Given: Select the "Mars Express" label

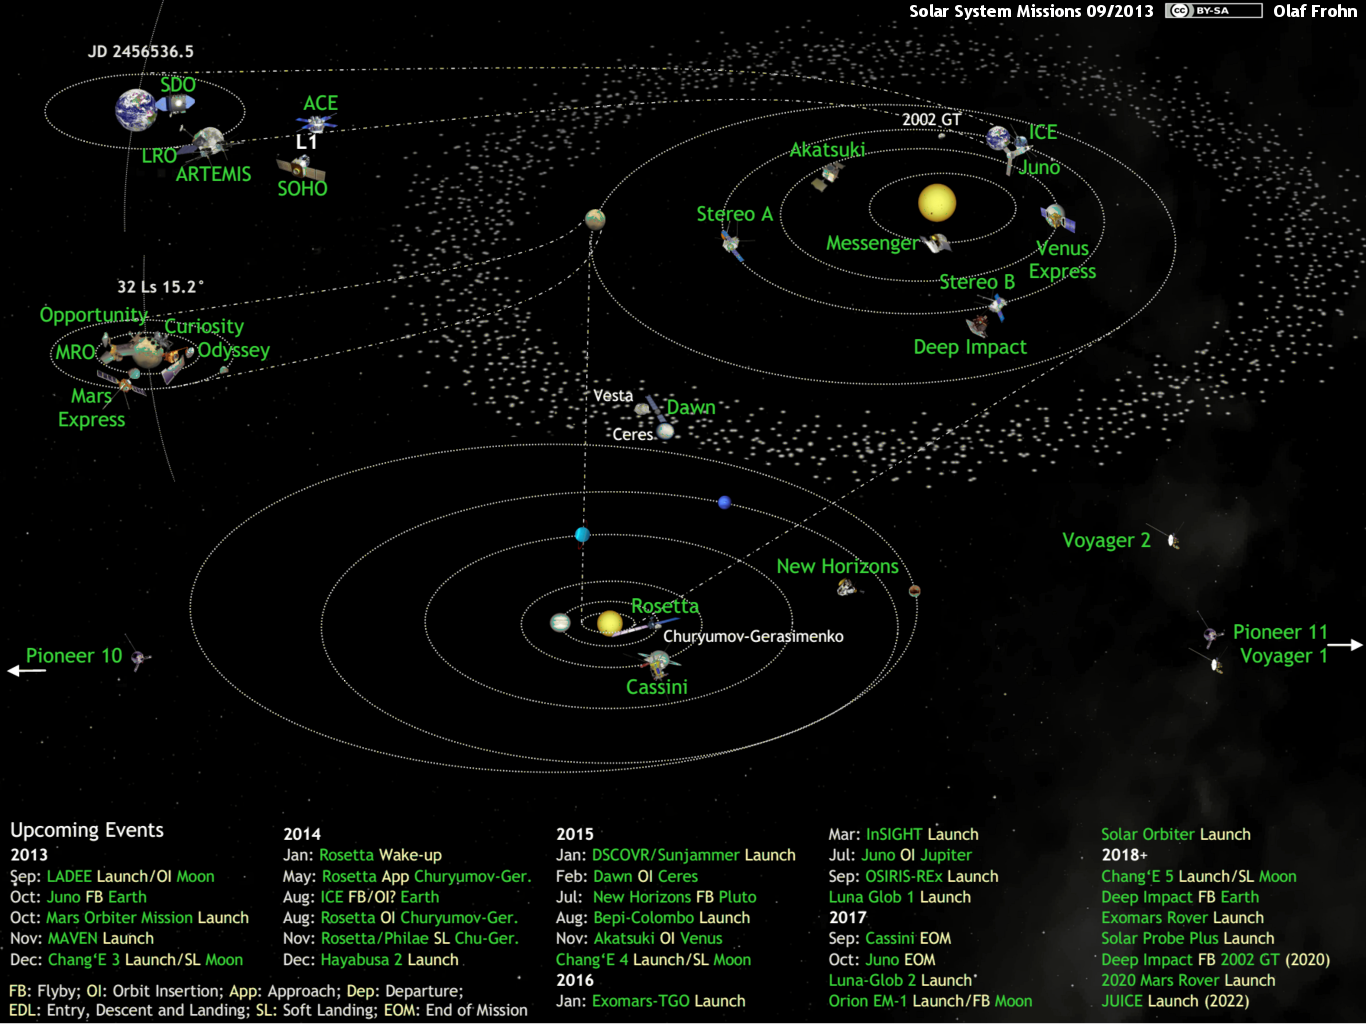Looking at the screenshot, I should [92, 408].
